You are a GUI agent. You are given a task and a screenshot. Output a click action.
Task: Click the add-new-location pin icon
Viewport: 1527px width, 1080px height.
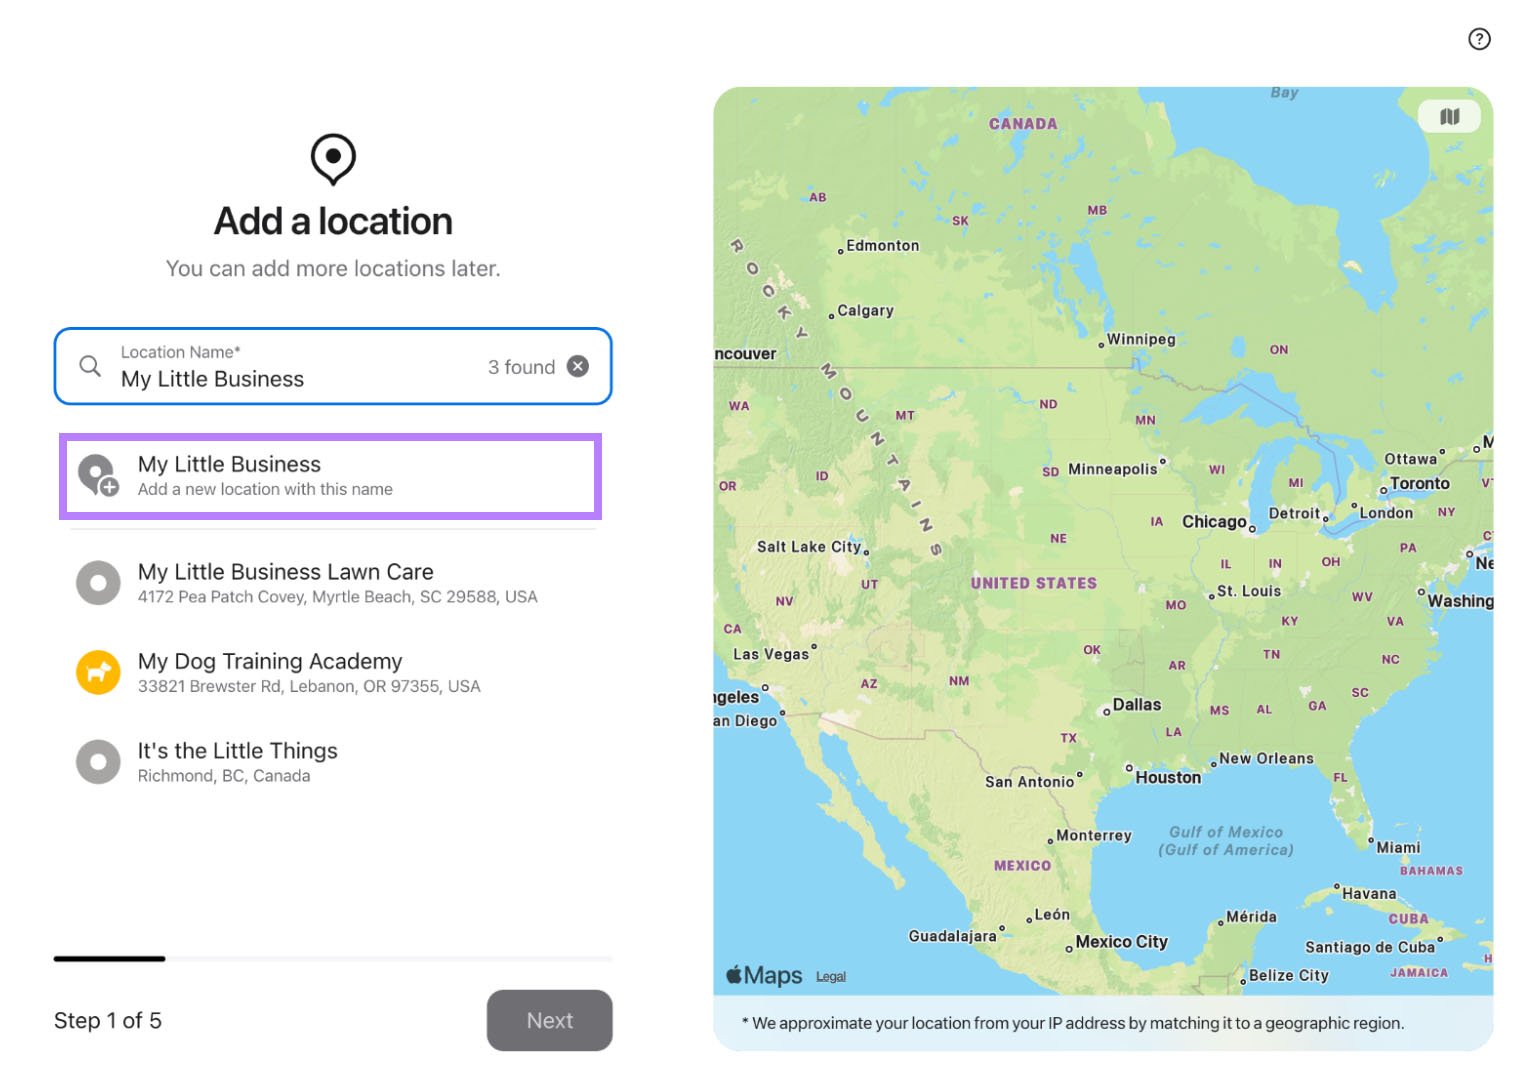click(x=97, y=475)
